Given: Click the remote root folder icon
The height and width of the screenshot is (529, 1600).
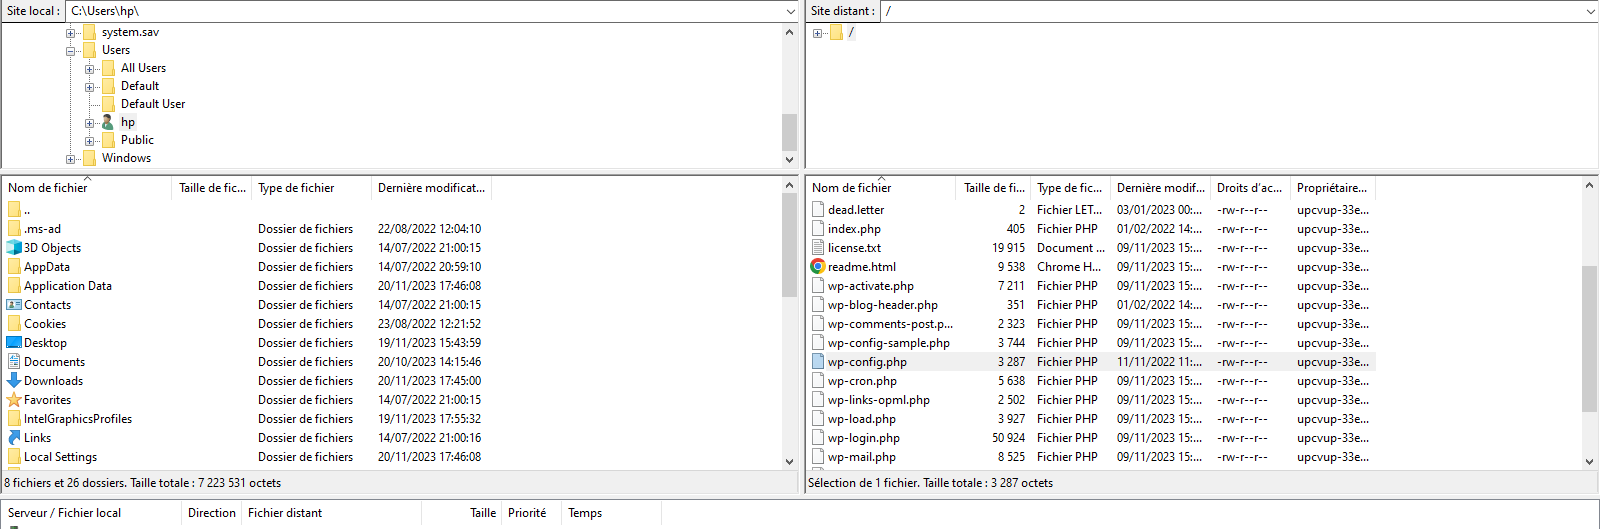Looking at the screenshot, I should pyautogui.click(x=836, y=32).
